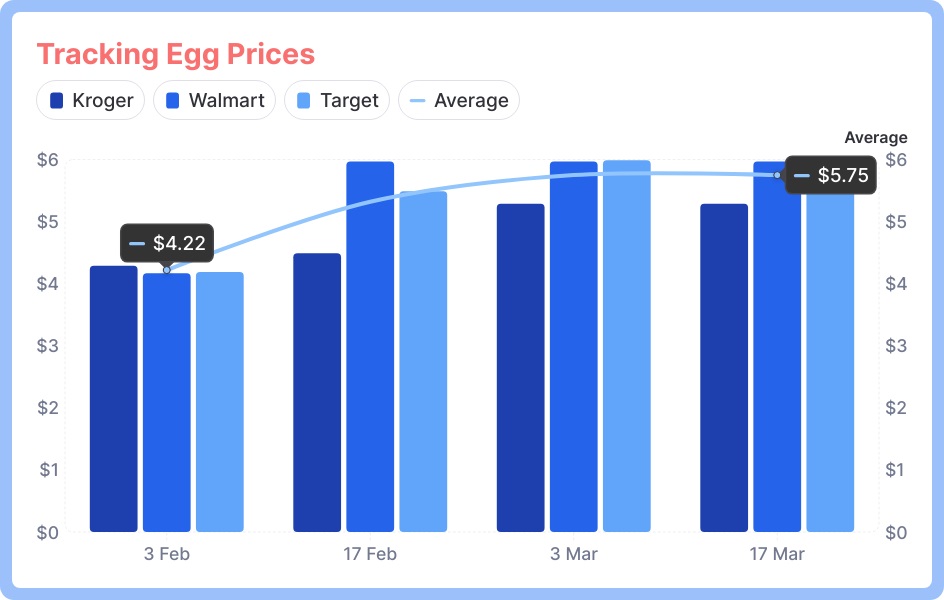Click the $5.75 average tooltip
The height and width of the screenshot is (600, 944).
tap(831, 175)
